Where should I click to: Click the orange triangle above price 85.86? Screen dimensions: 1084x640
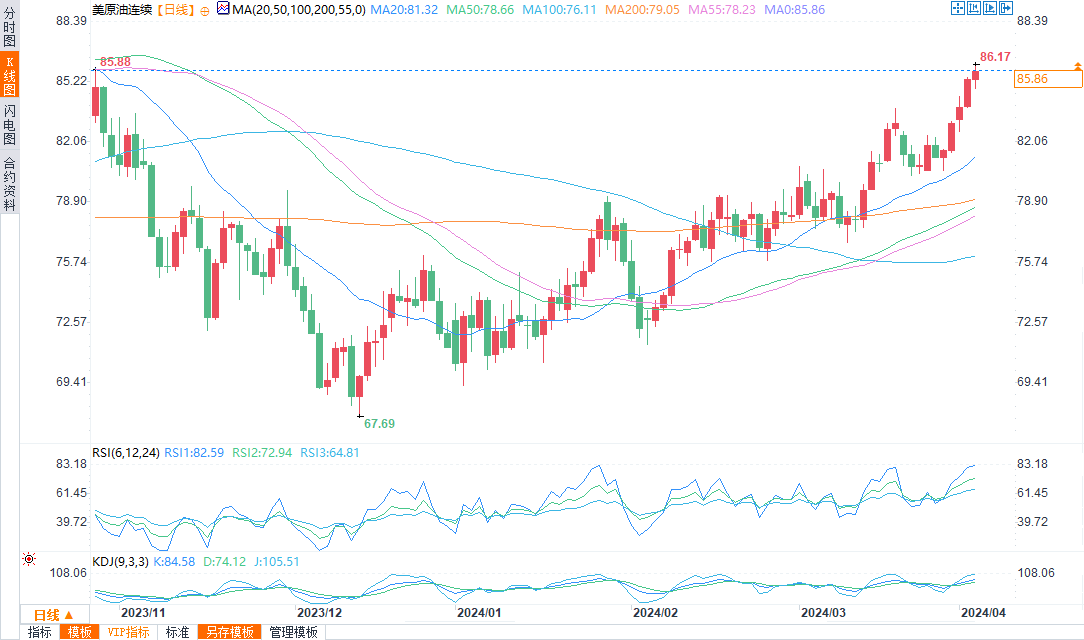tap(1077, 66)
